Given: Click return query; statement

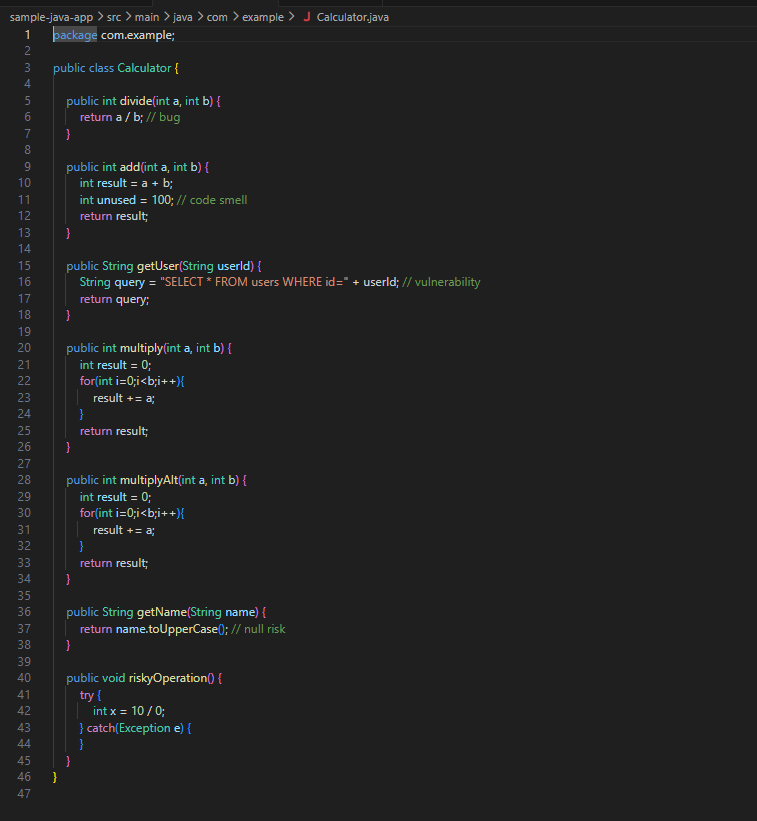Looking at the screenshot, I should (x=114, y=299).
